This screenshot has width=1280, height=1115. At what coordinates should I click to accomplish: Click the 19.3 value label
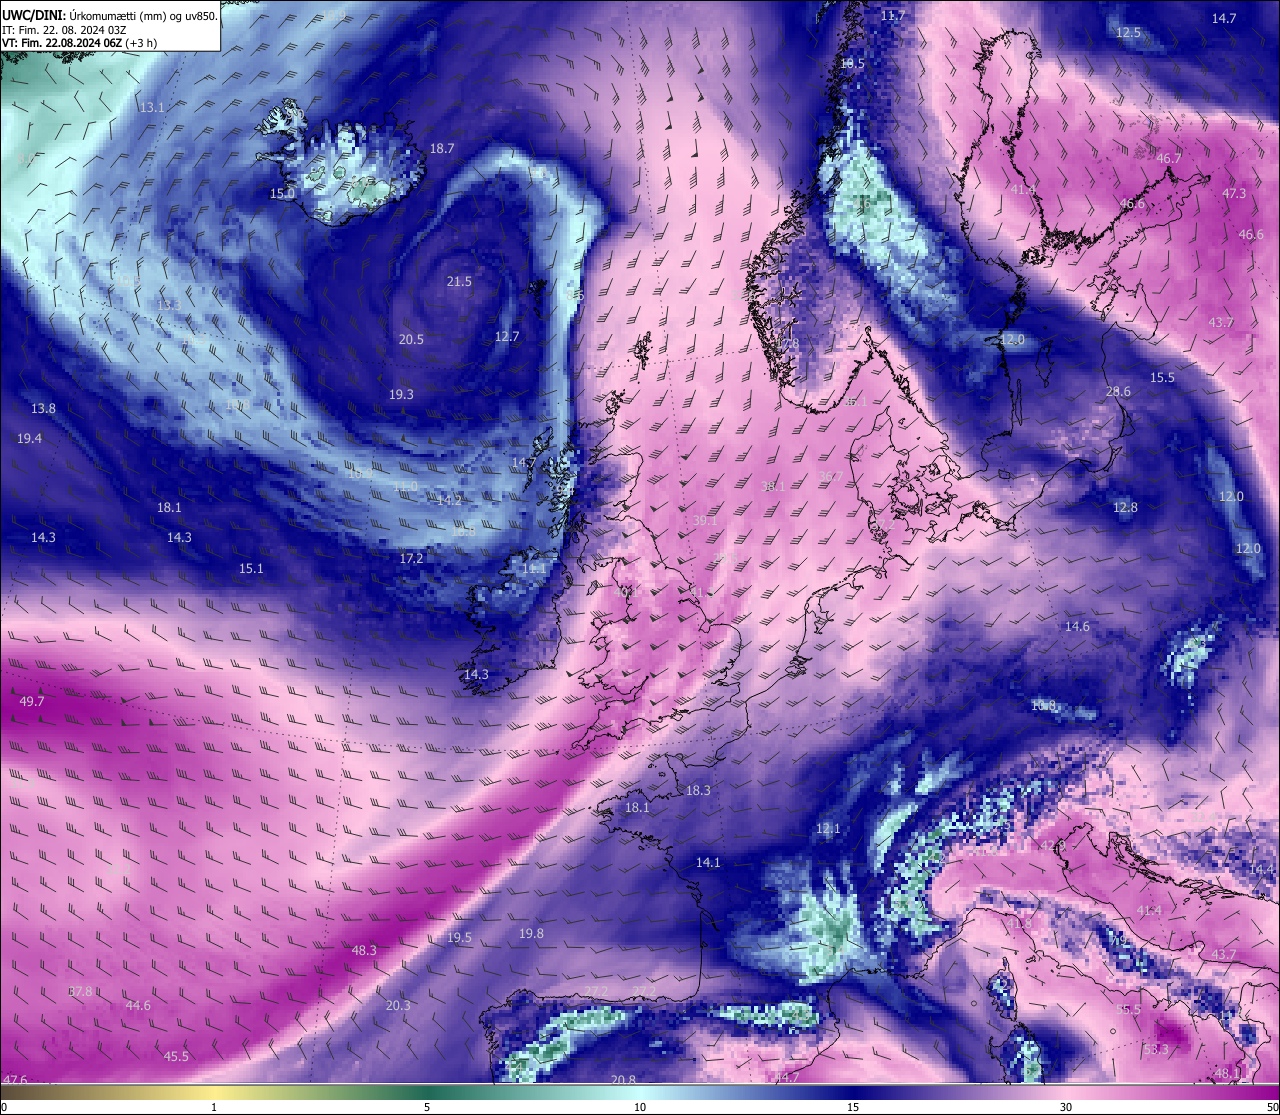[x=401, y=395]
